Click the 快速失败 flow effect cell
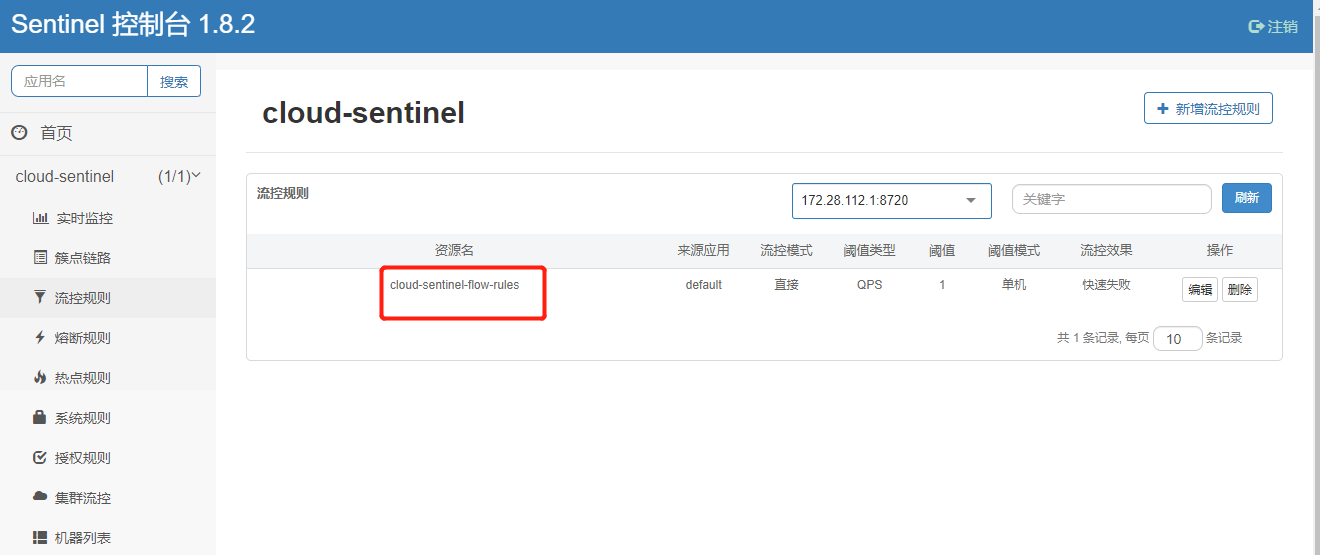The height and width of the screenshot is (555, 1320). point(1106,285)
